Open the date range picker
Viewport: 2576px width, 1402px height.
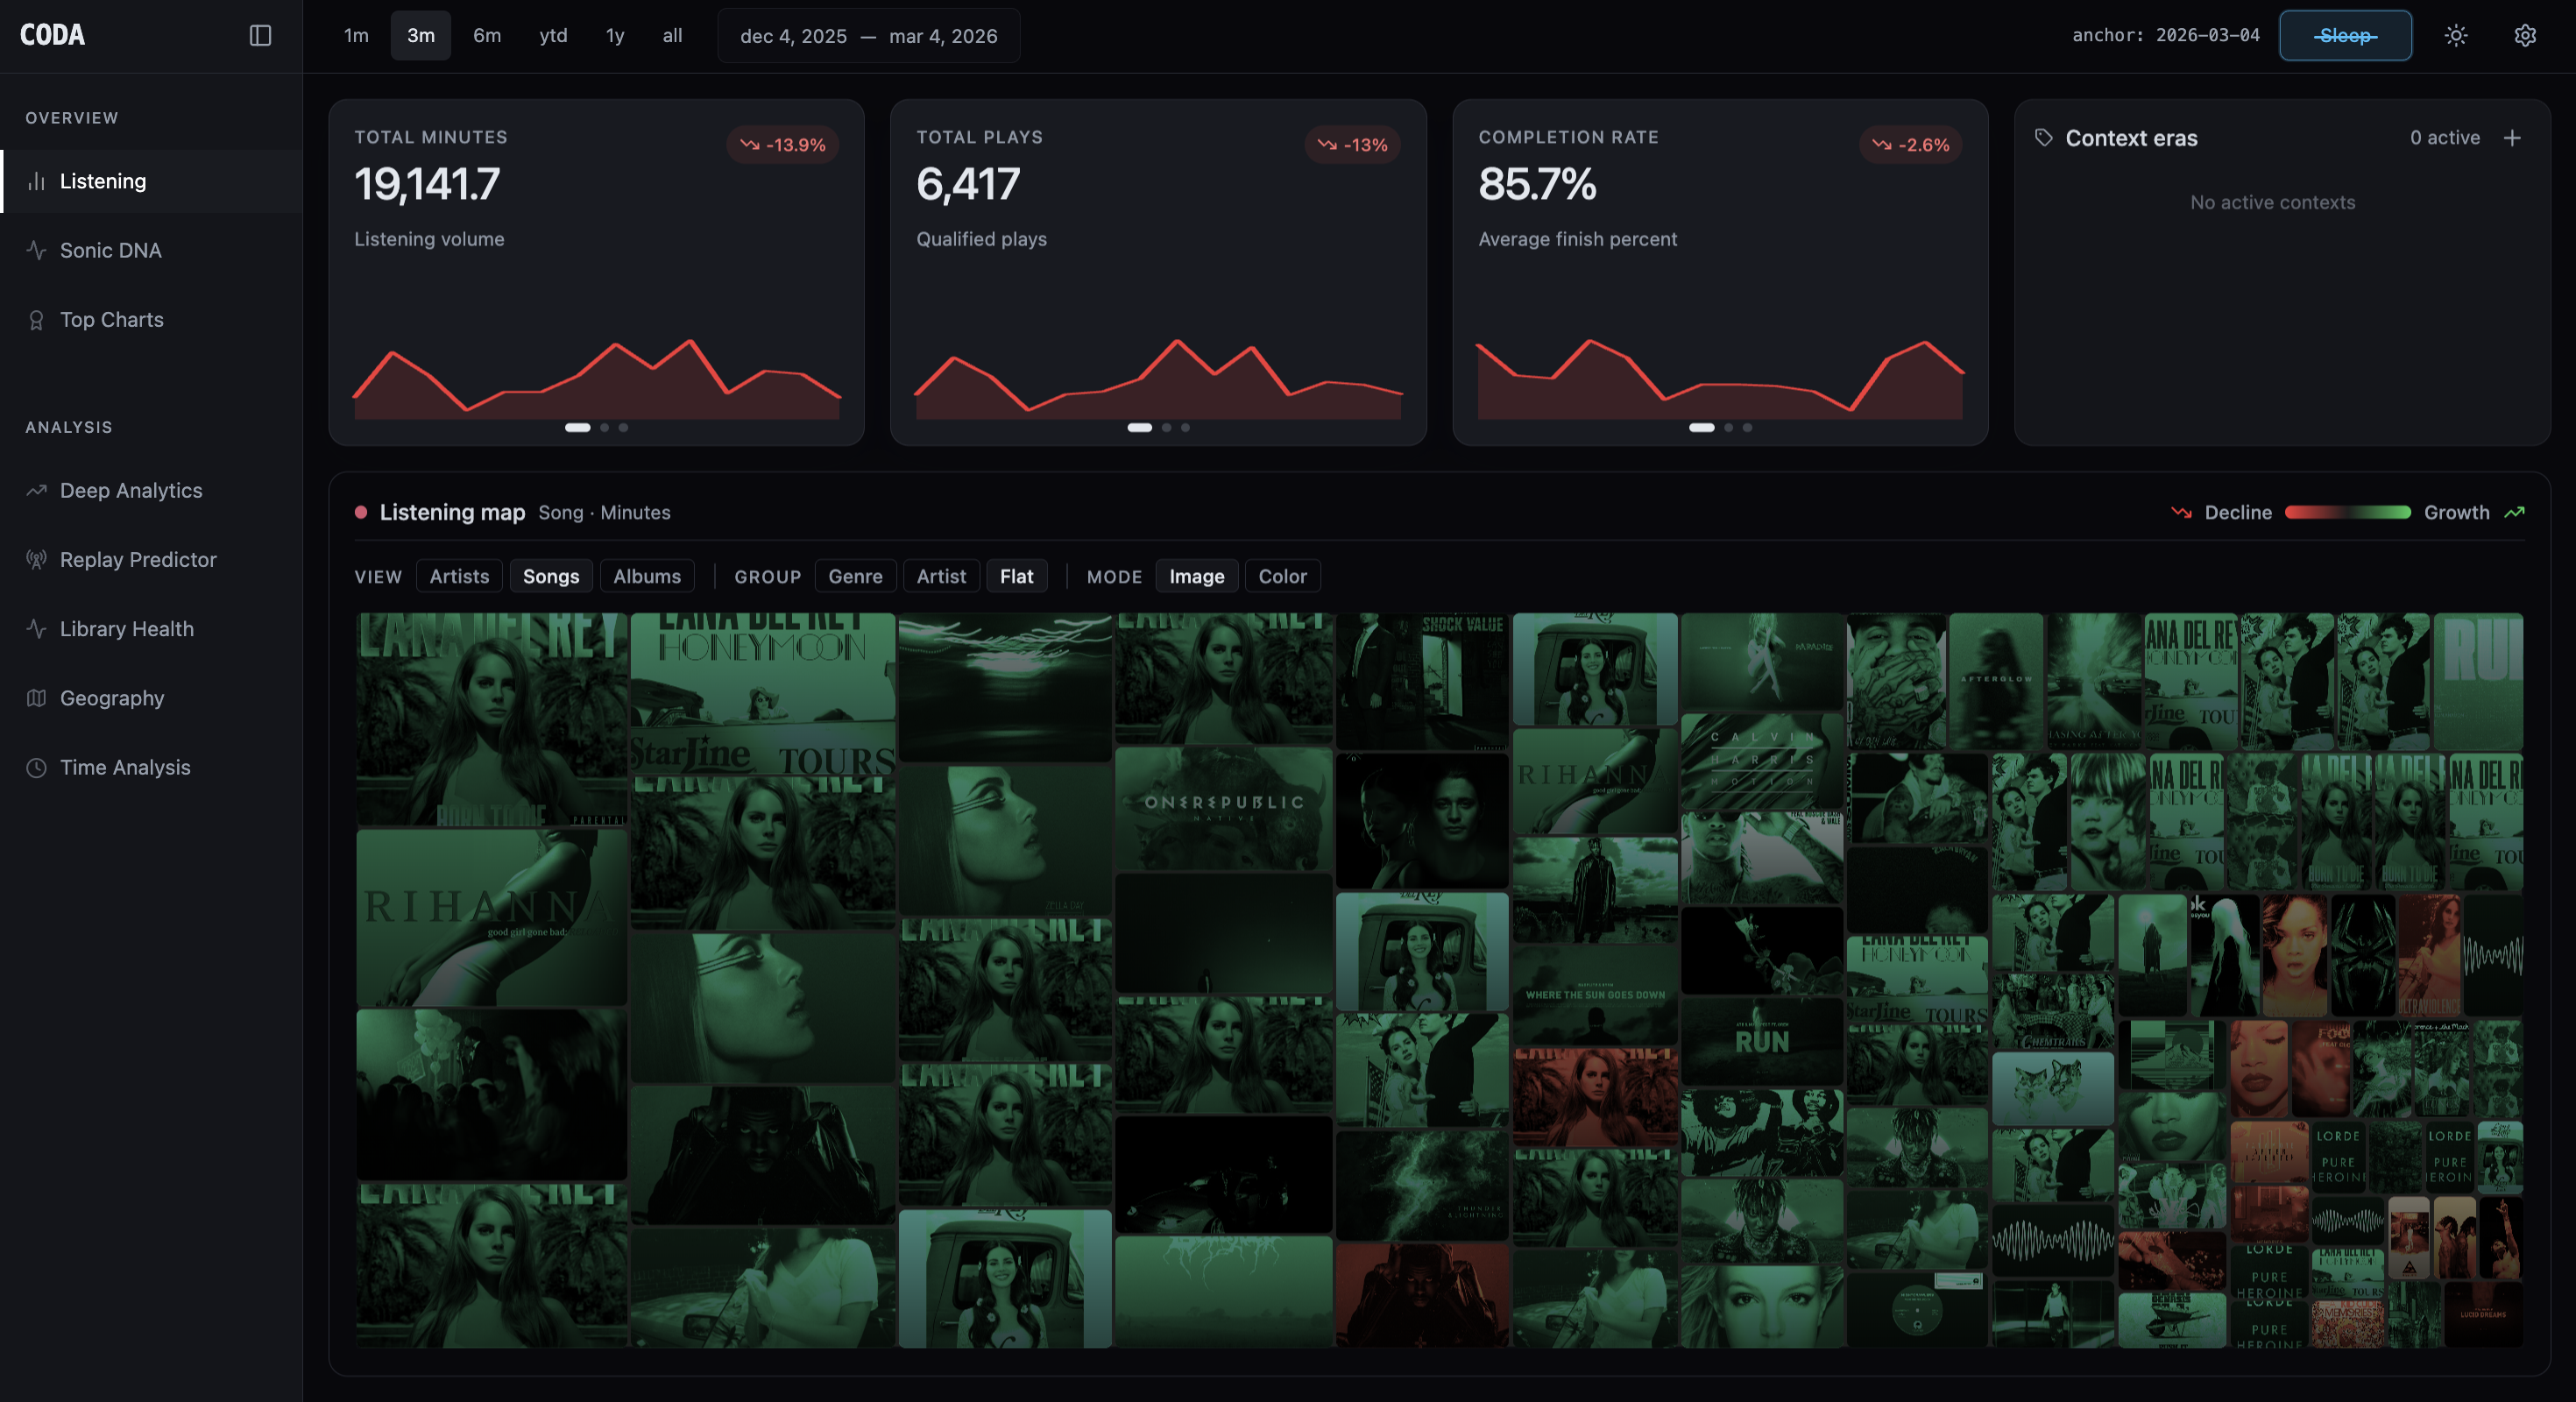point(868,35)
